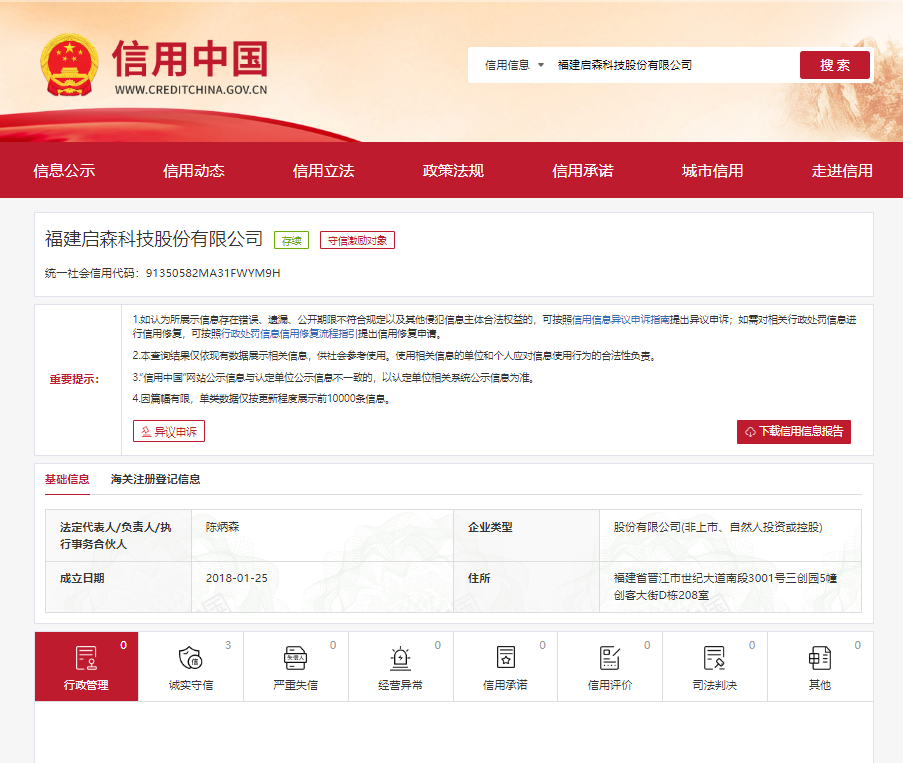Select the 基础信息 tab
Screen dimensions: 903x763
(x=67, y=479)
